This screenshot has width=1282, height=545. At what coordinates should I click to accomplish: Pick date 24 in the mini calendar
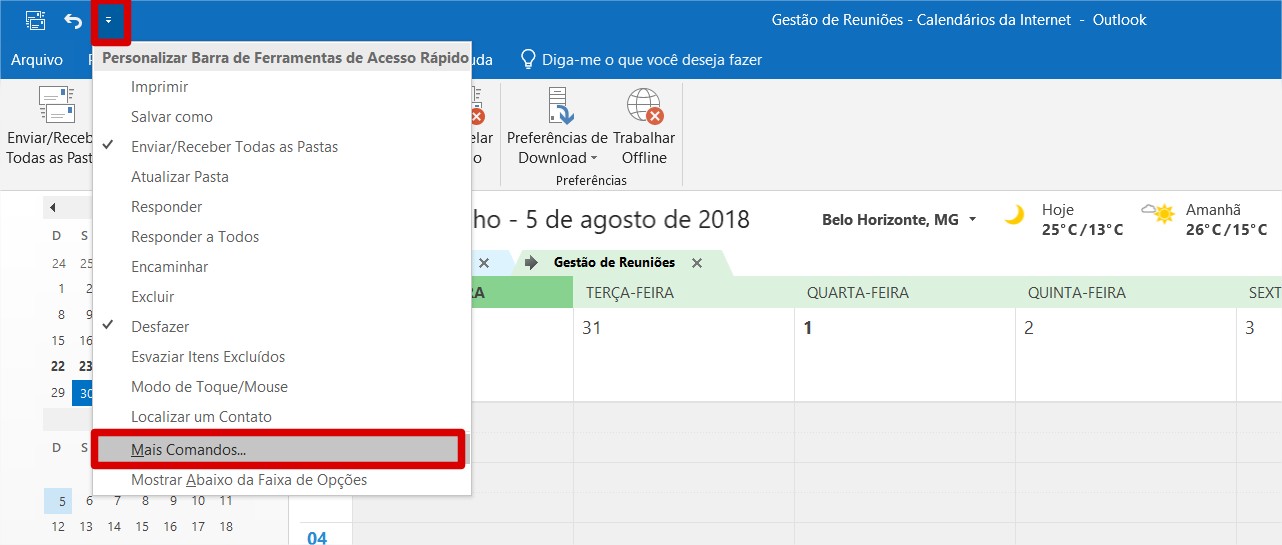click(58, 263)
